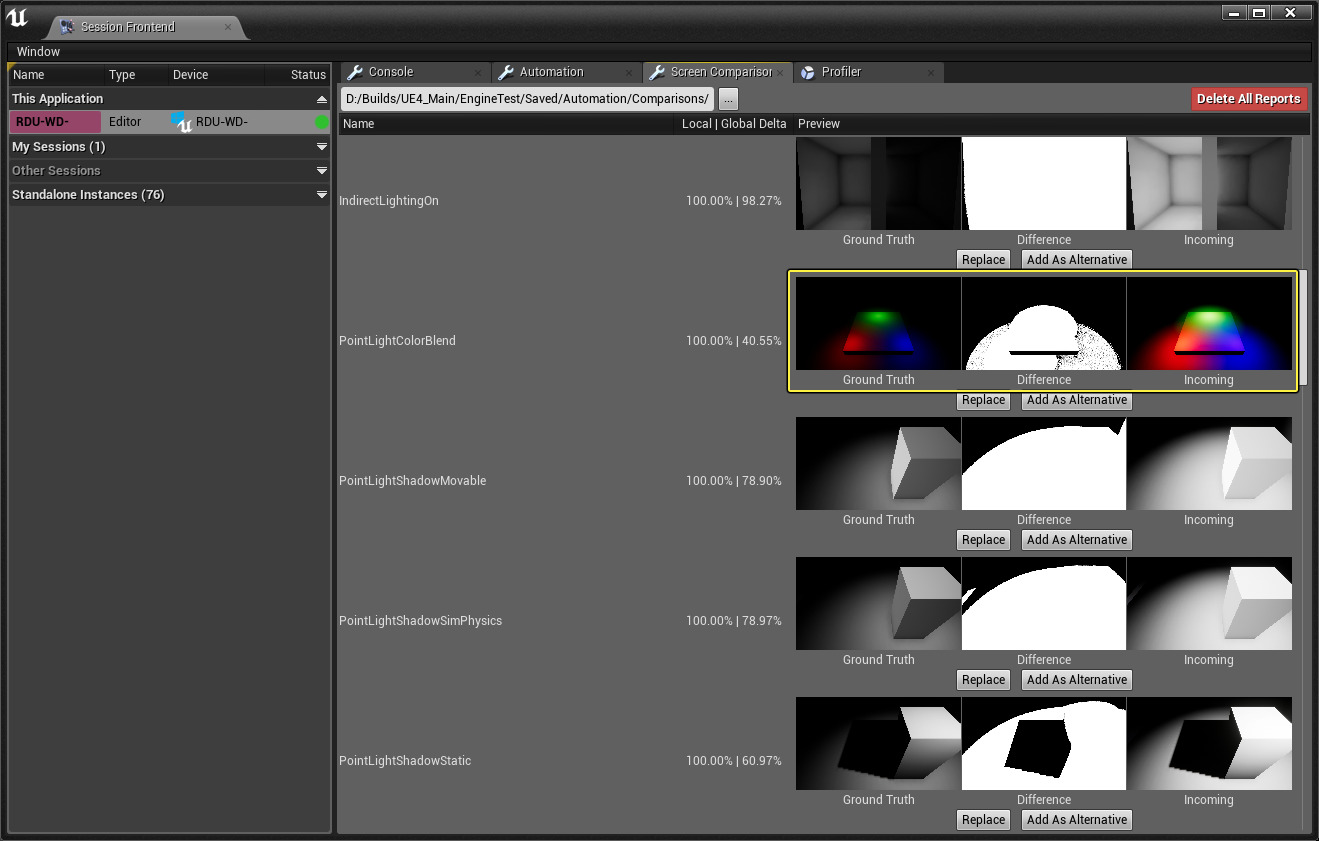Click the RDU-WD device platform icon
This screenshot has height=841, width=1319.
click(181, 122)
